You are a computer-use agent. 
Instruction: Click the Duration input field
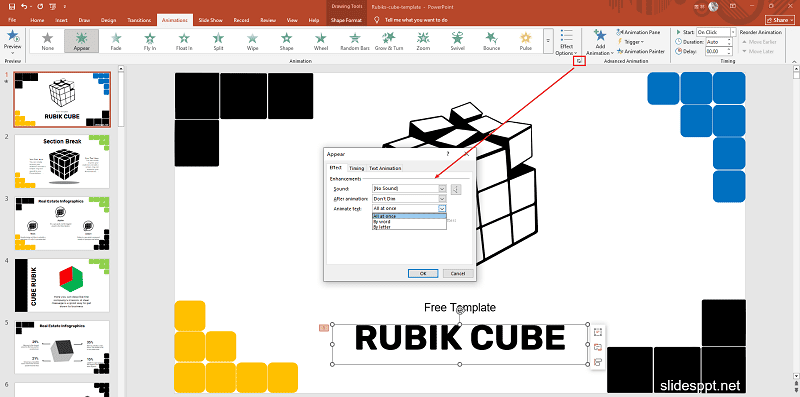tap(720, 42)
